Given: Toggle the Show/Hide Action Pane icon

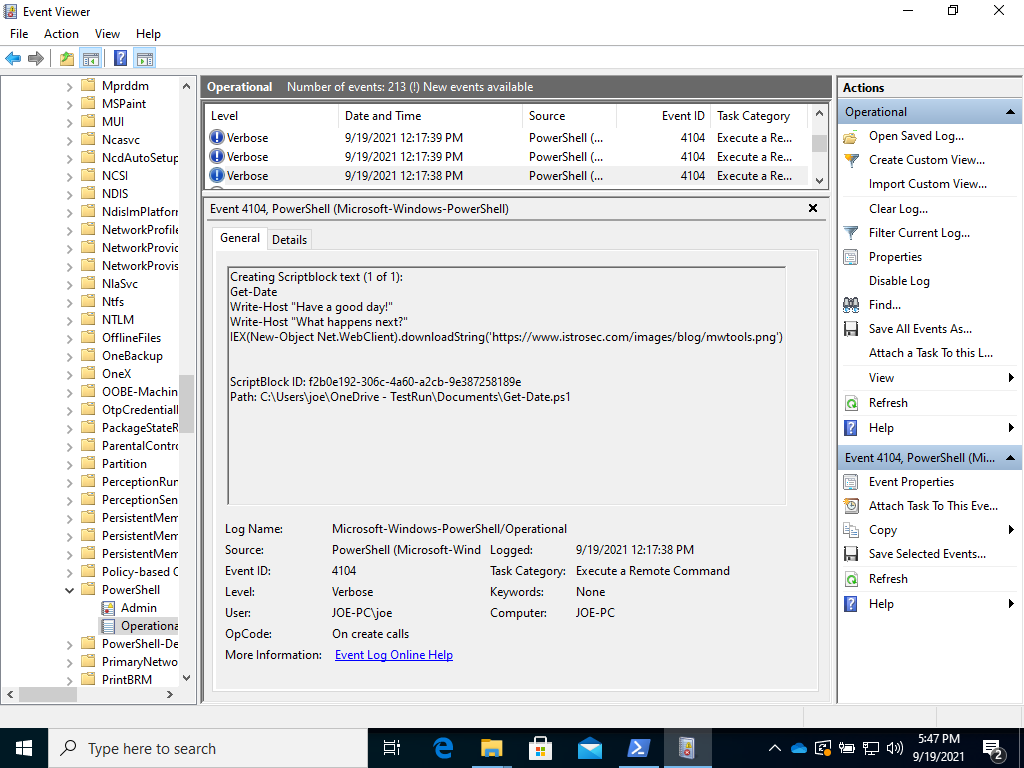Looking at the screenshot, I should click(145, 59).
